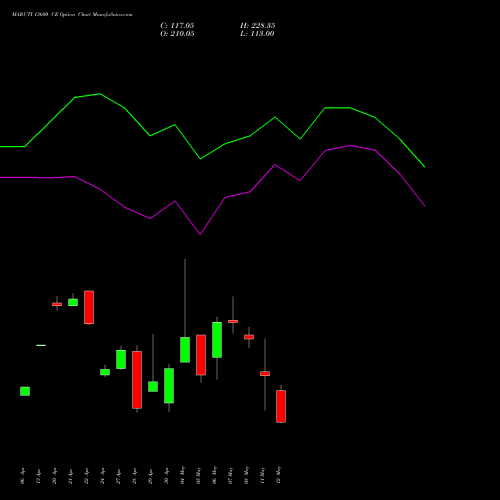The height and width of the screenshot is (500, 500).
Task: Click the 24 Apr date label
Action: point(103,476)
